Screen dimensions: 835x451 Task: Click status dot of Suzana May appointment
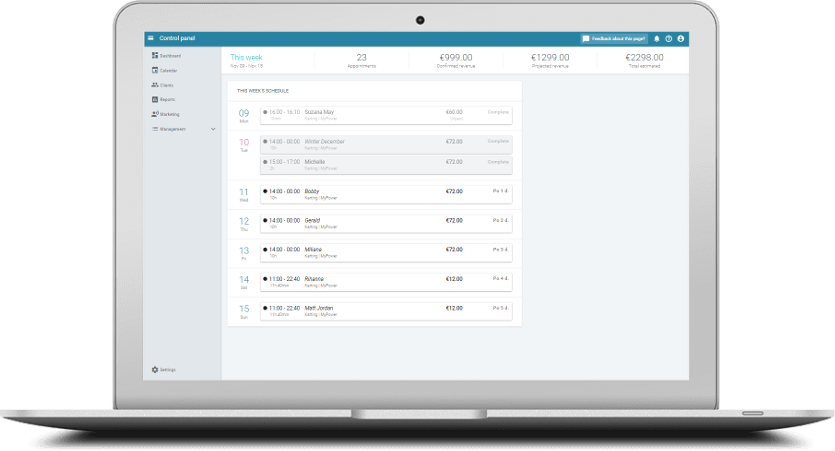(x=265, y=112)
